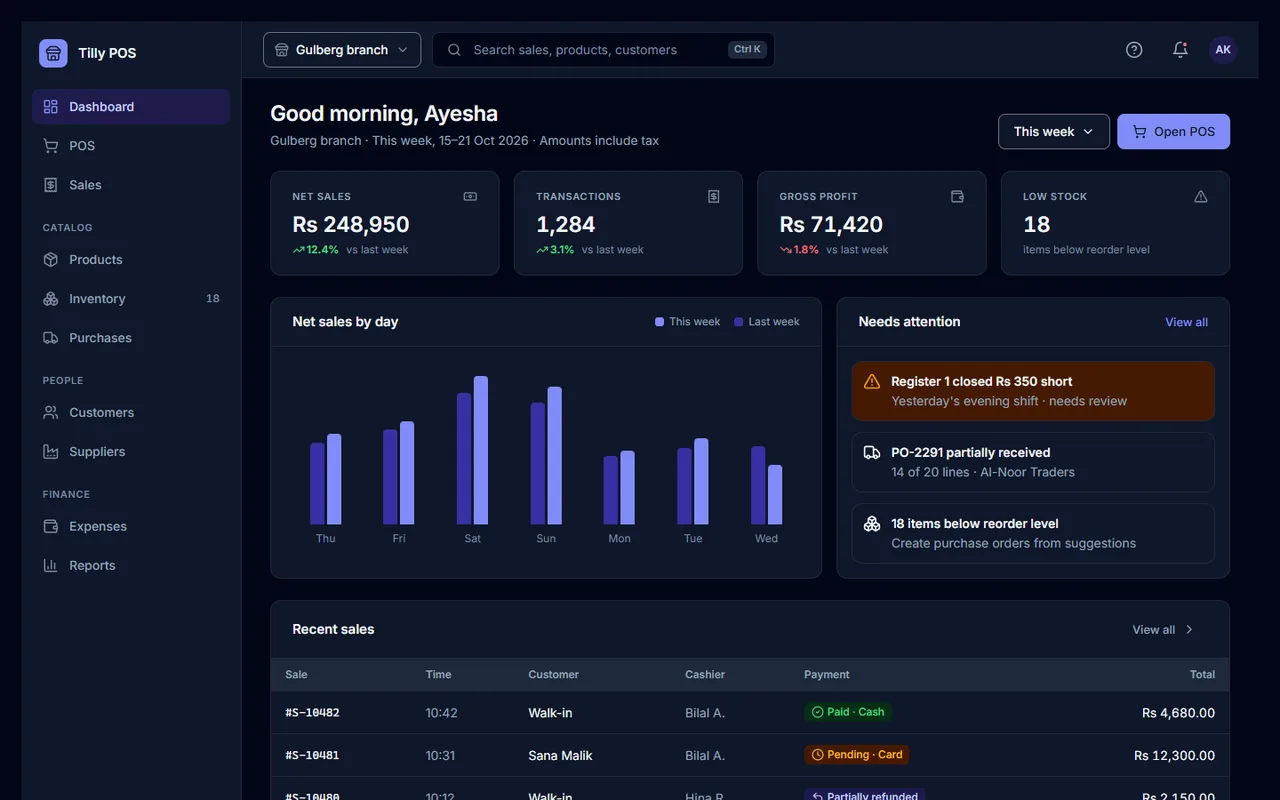The image size is (1280, 800).
Task: Click green check icon in Paid · Cash badge
Action: pos(817,712)
